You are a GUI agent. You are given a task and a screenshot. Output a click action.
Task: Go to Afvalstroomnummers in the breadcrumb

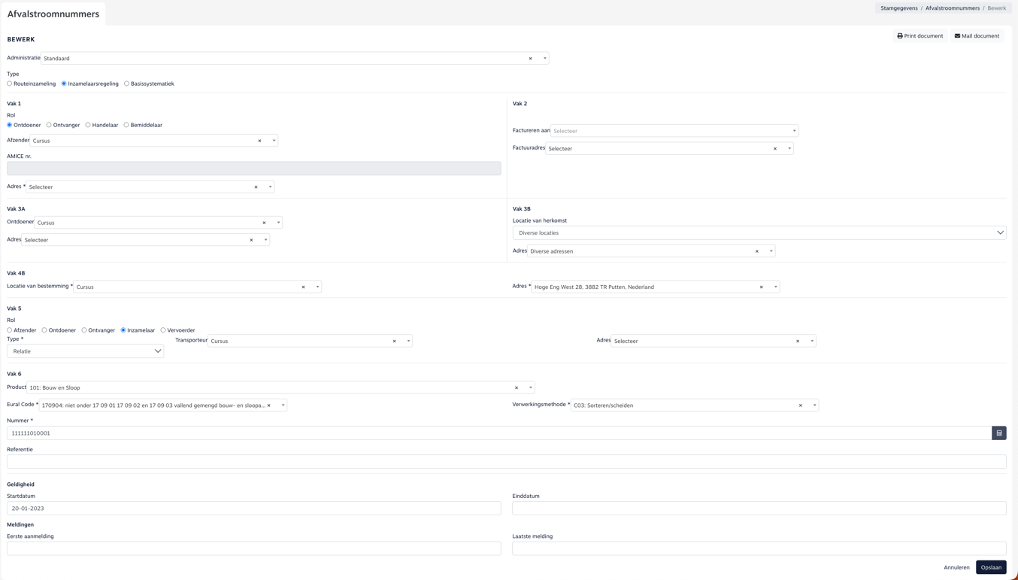952,8
